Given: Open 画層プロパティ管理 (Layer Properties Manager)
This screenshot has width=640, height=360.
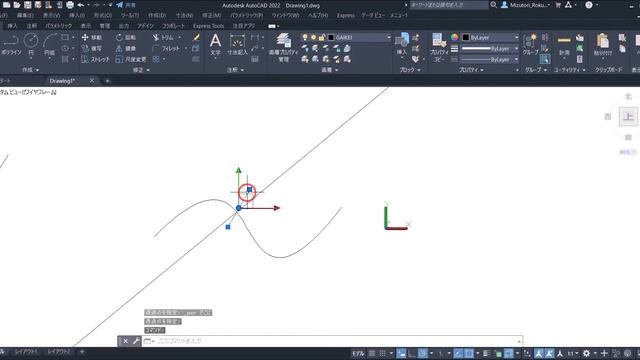Looking at the screenshot, I should 283,47.
